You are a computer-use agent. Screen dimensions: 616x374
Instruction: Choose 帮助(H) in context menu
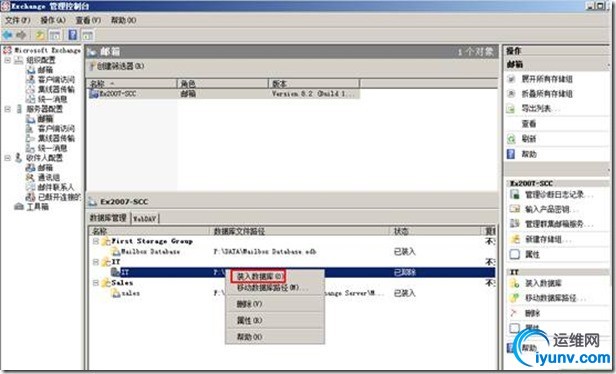click(274, 337)
